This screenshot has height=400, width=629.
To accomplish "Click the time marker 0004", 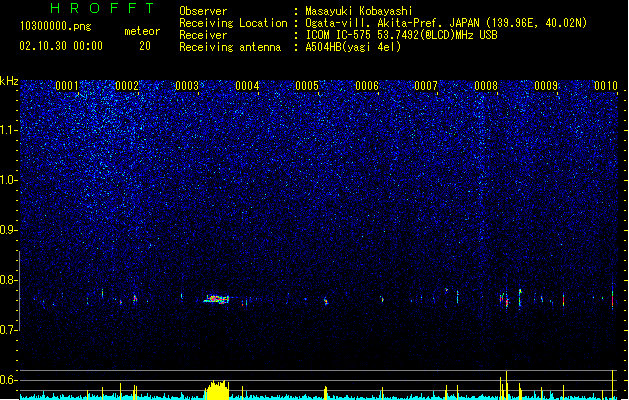I will 247,86.
